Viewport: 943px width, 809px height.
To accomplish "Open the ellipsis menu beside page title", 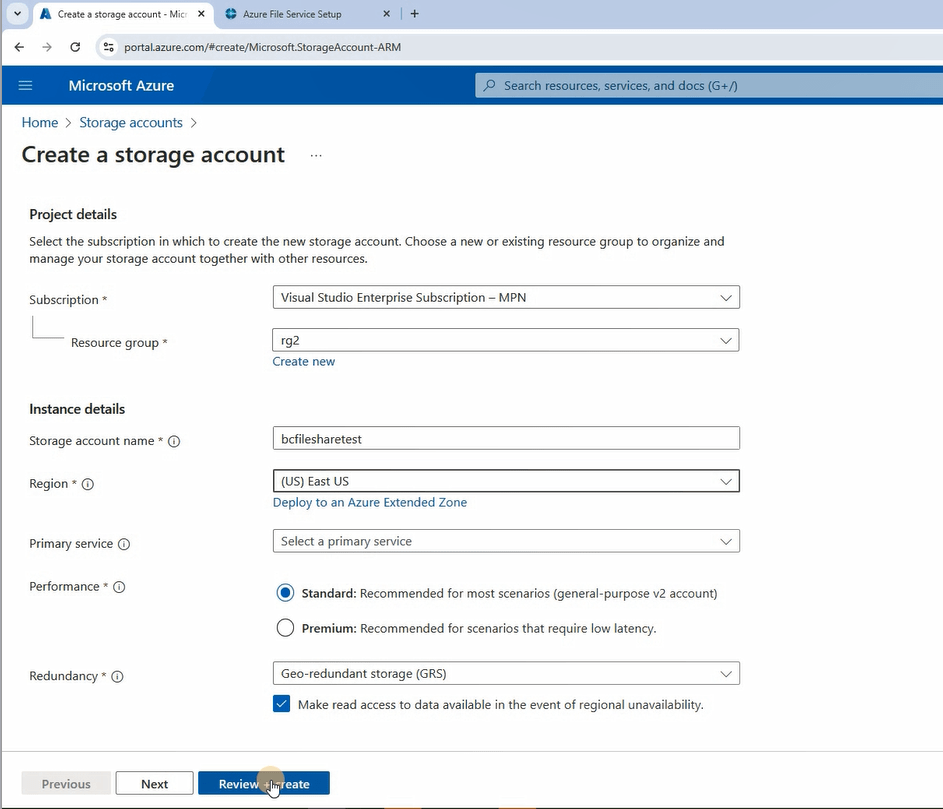I will pyautogui.click(x=316, y=156).
